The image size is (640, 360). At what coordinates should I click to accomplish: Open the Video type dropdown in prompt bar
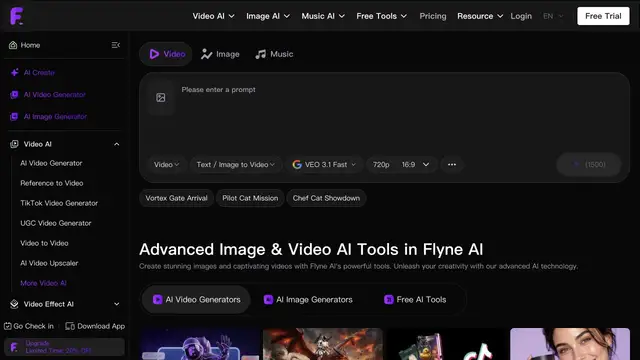[x=167, y=164]
